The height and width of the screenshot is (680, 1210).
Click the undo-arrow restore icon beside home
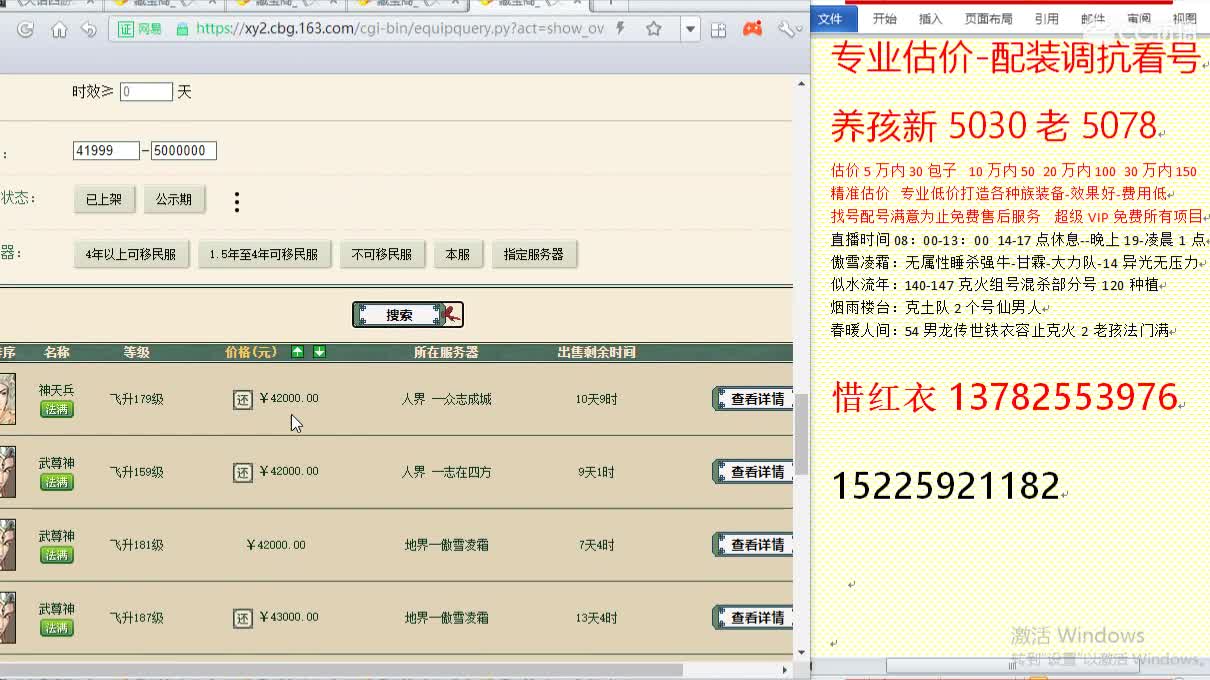point(89,29)
